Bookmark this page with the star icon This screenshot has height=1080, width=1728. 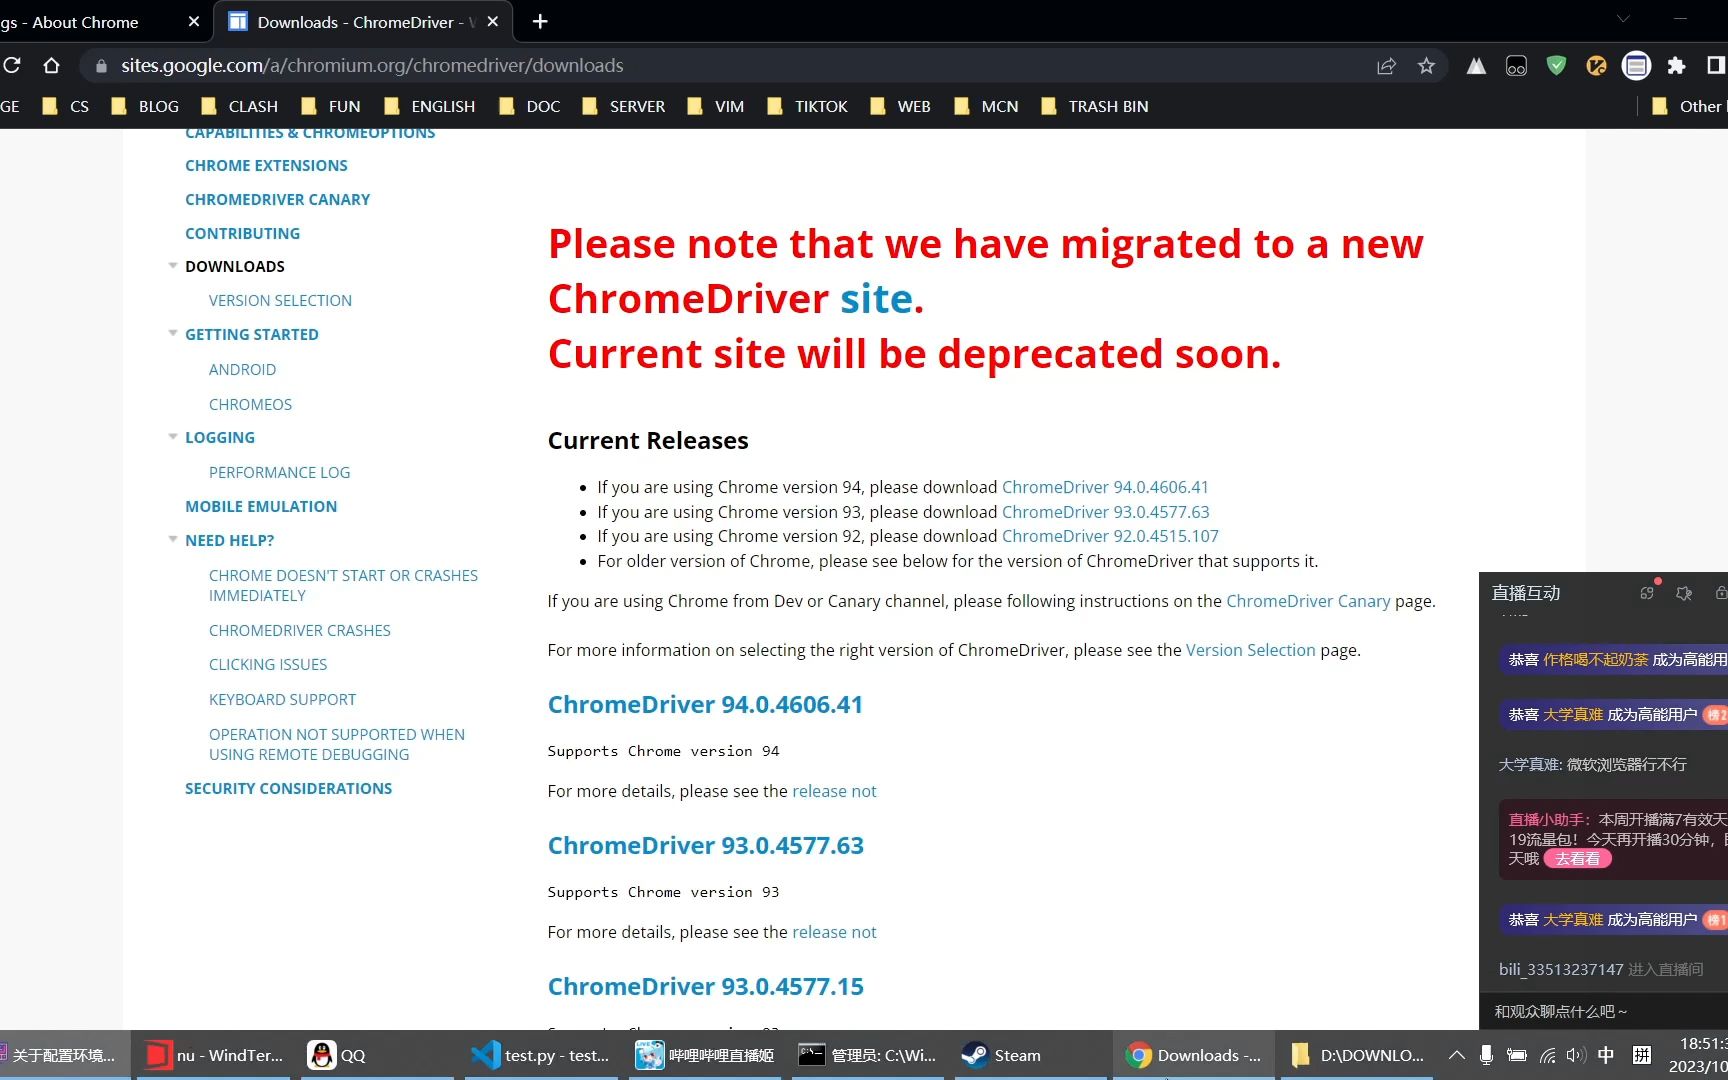(x=1426, y=66)
